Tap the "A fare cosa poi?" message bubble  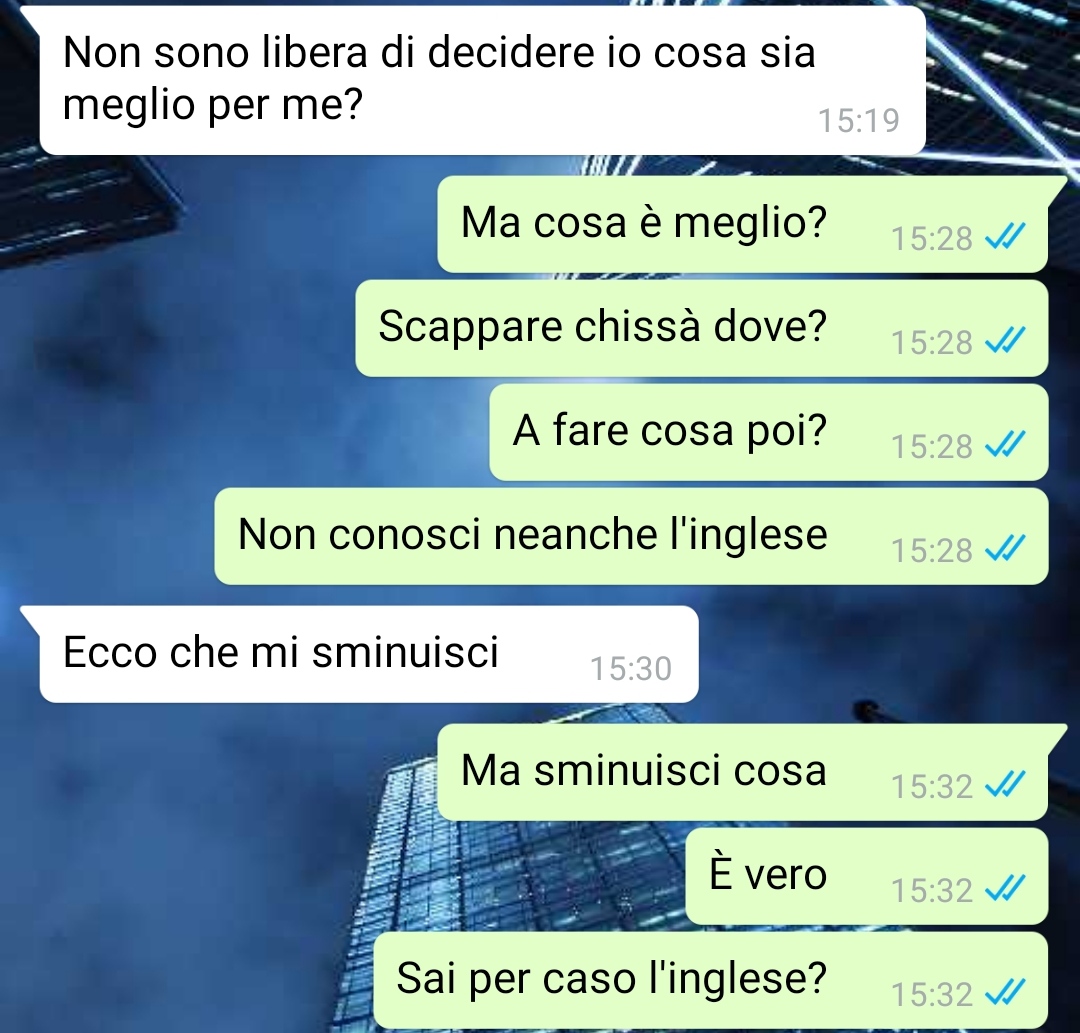[769, 432]
